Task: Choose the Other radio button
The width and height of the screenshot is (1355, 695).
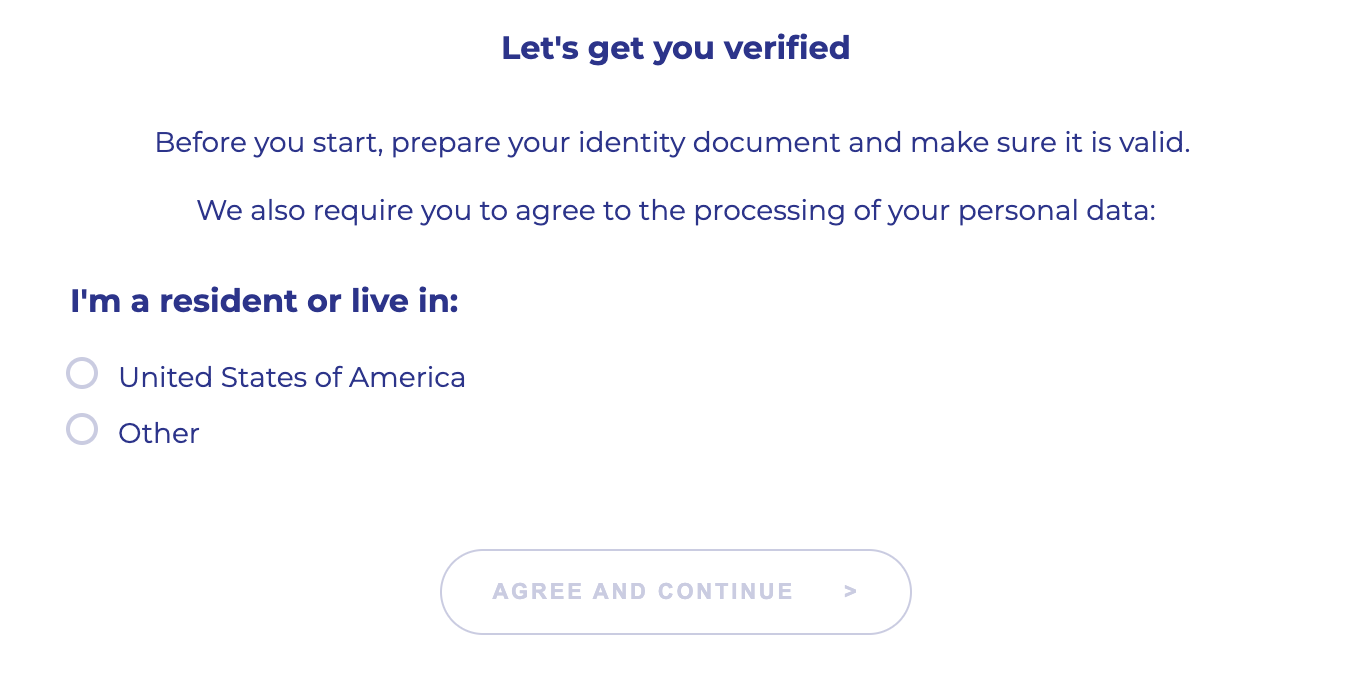Action: tap(82, 429)
